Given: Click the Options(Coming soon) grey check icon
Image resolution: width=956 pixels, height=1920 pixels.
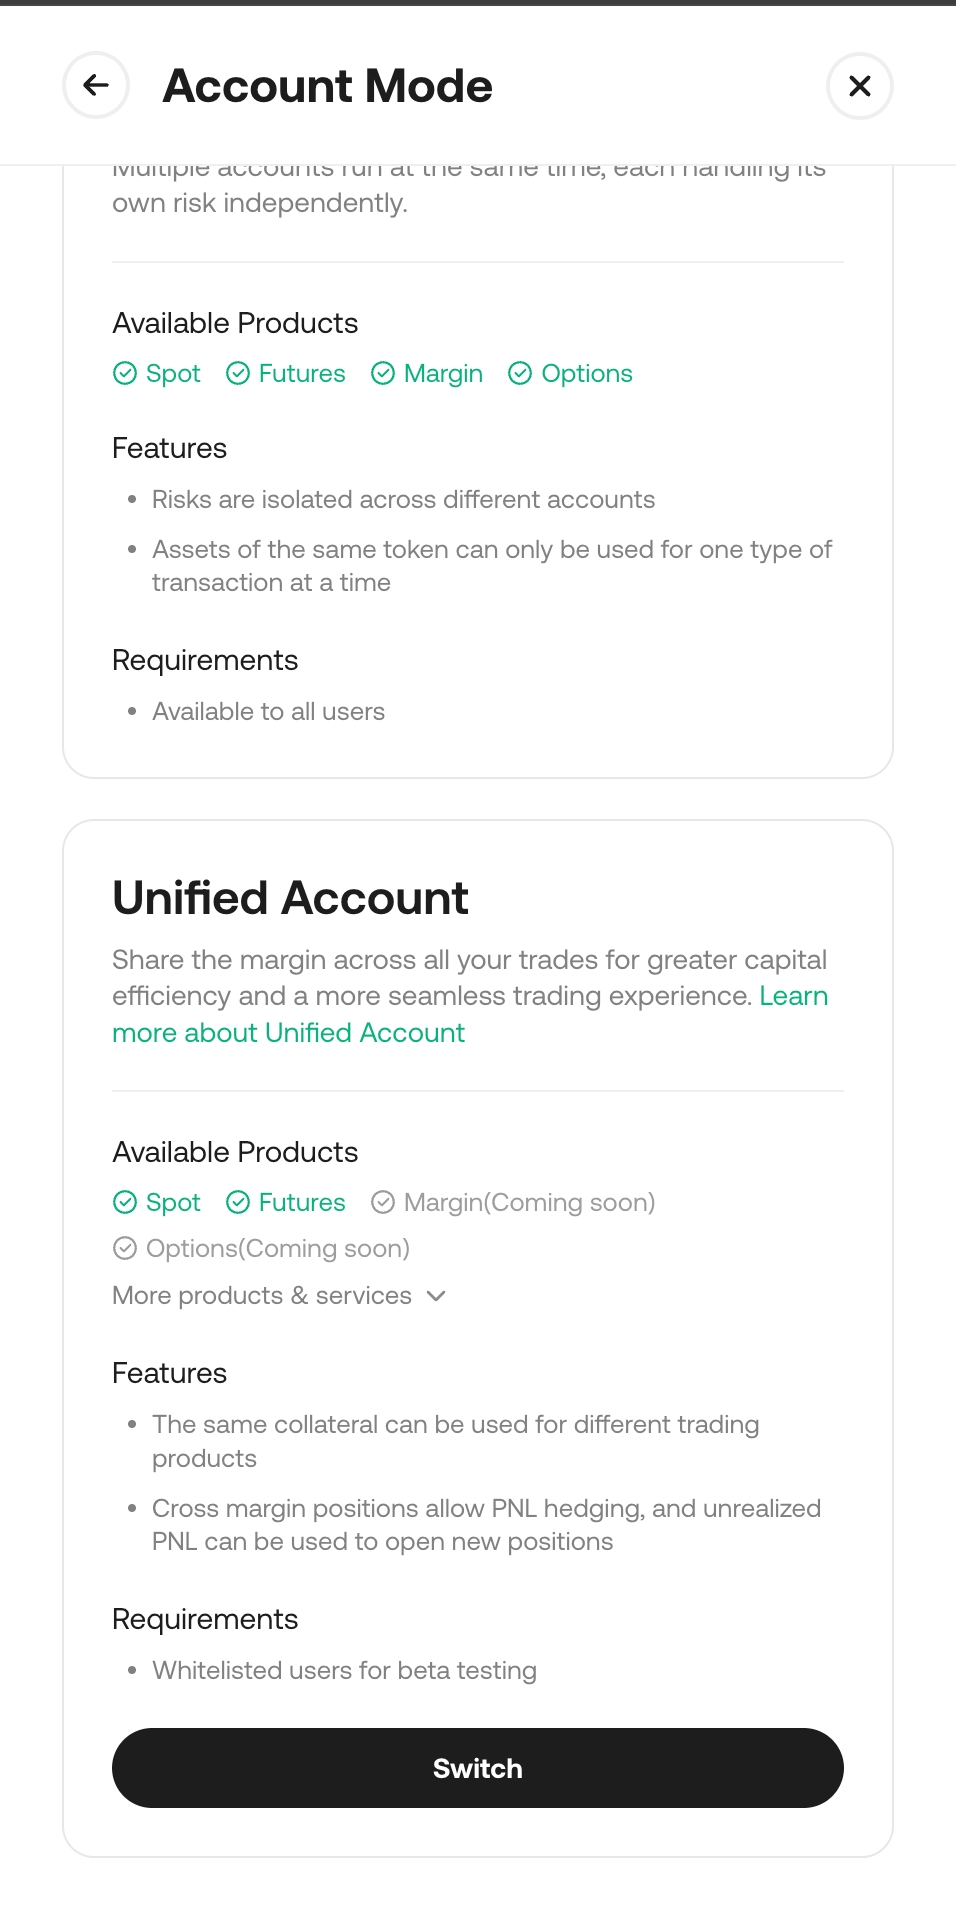Looking at the screenshot, I should point(125,1248).
